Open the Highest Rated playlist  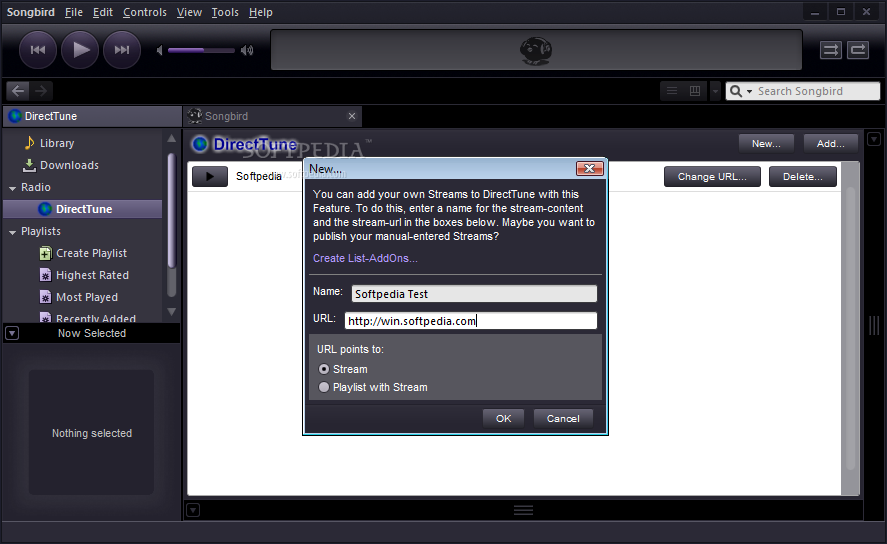[x=92, y=275]
